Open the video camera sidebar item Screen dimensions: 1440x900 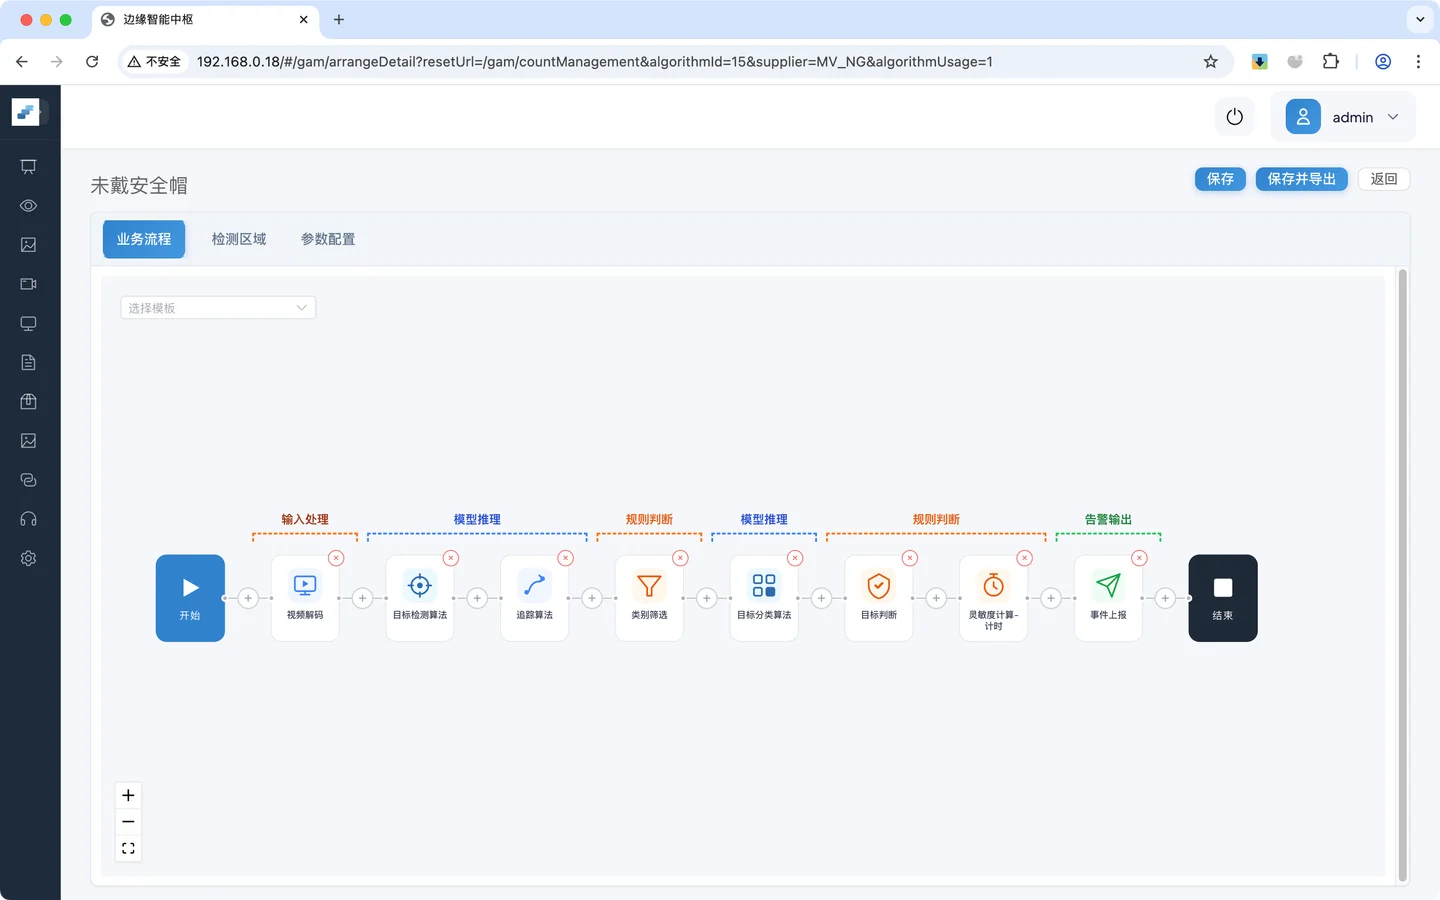click(x=28, y=284)
